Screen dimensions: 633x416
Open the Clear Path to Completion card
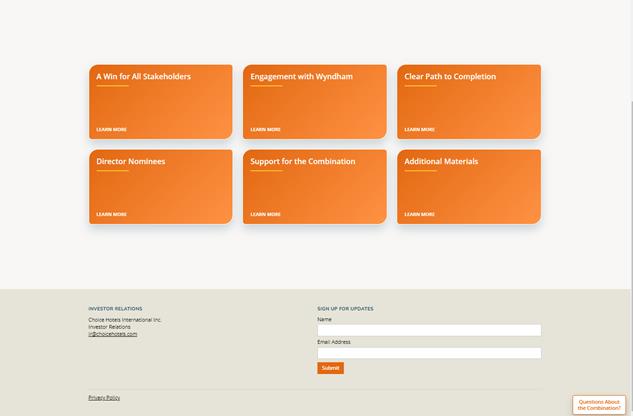click(x=468, y=100)
